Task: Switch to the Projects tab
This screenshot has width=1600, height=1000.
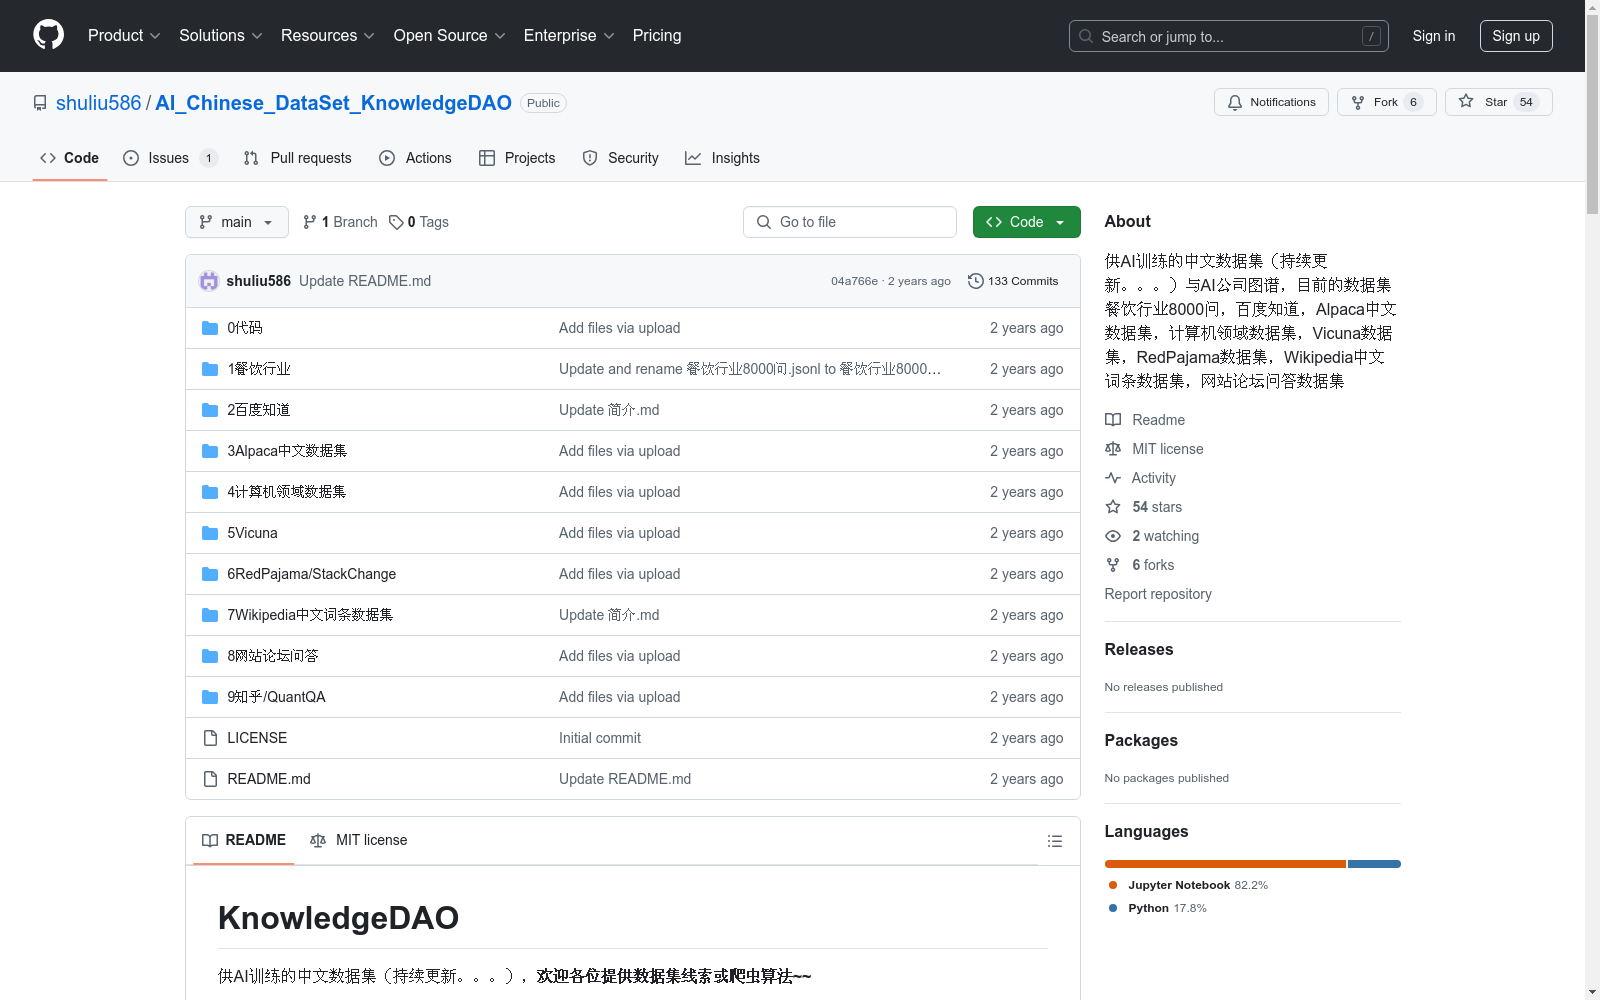Action: click(517, 158)
